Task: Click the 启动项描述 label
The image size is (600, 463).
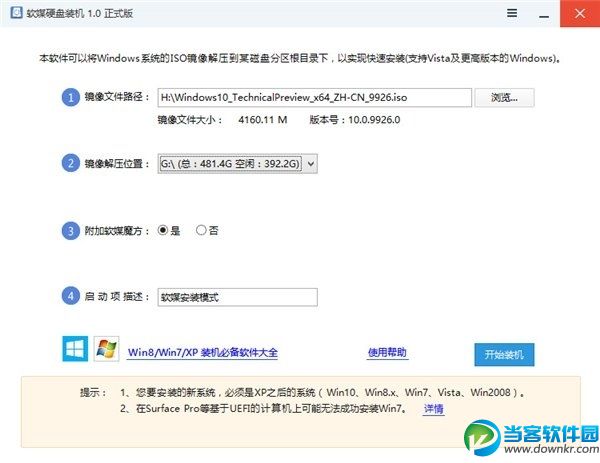Action: click(x=116, y=297)
